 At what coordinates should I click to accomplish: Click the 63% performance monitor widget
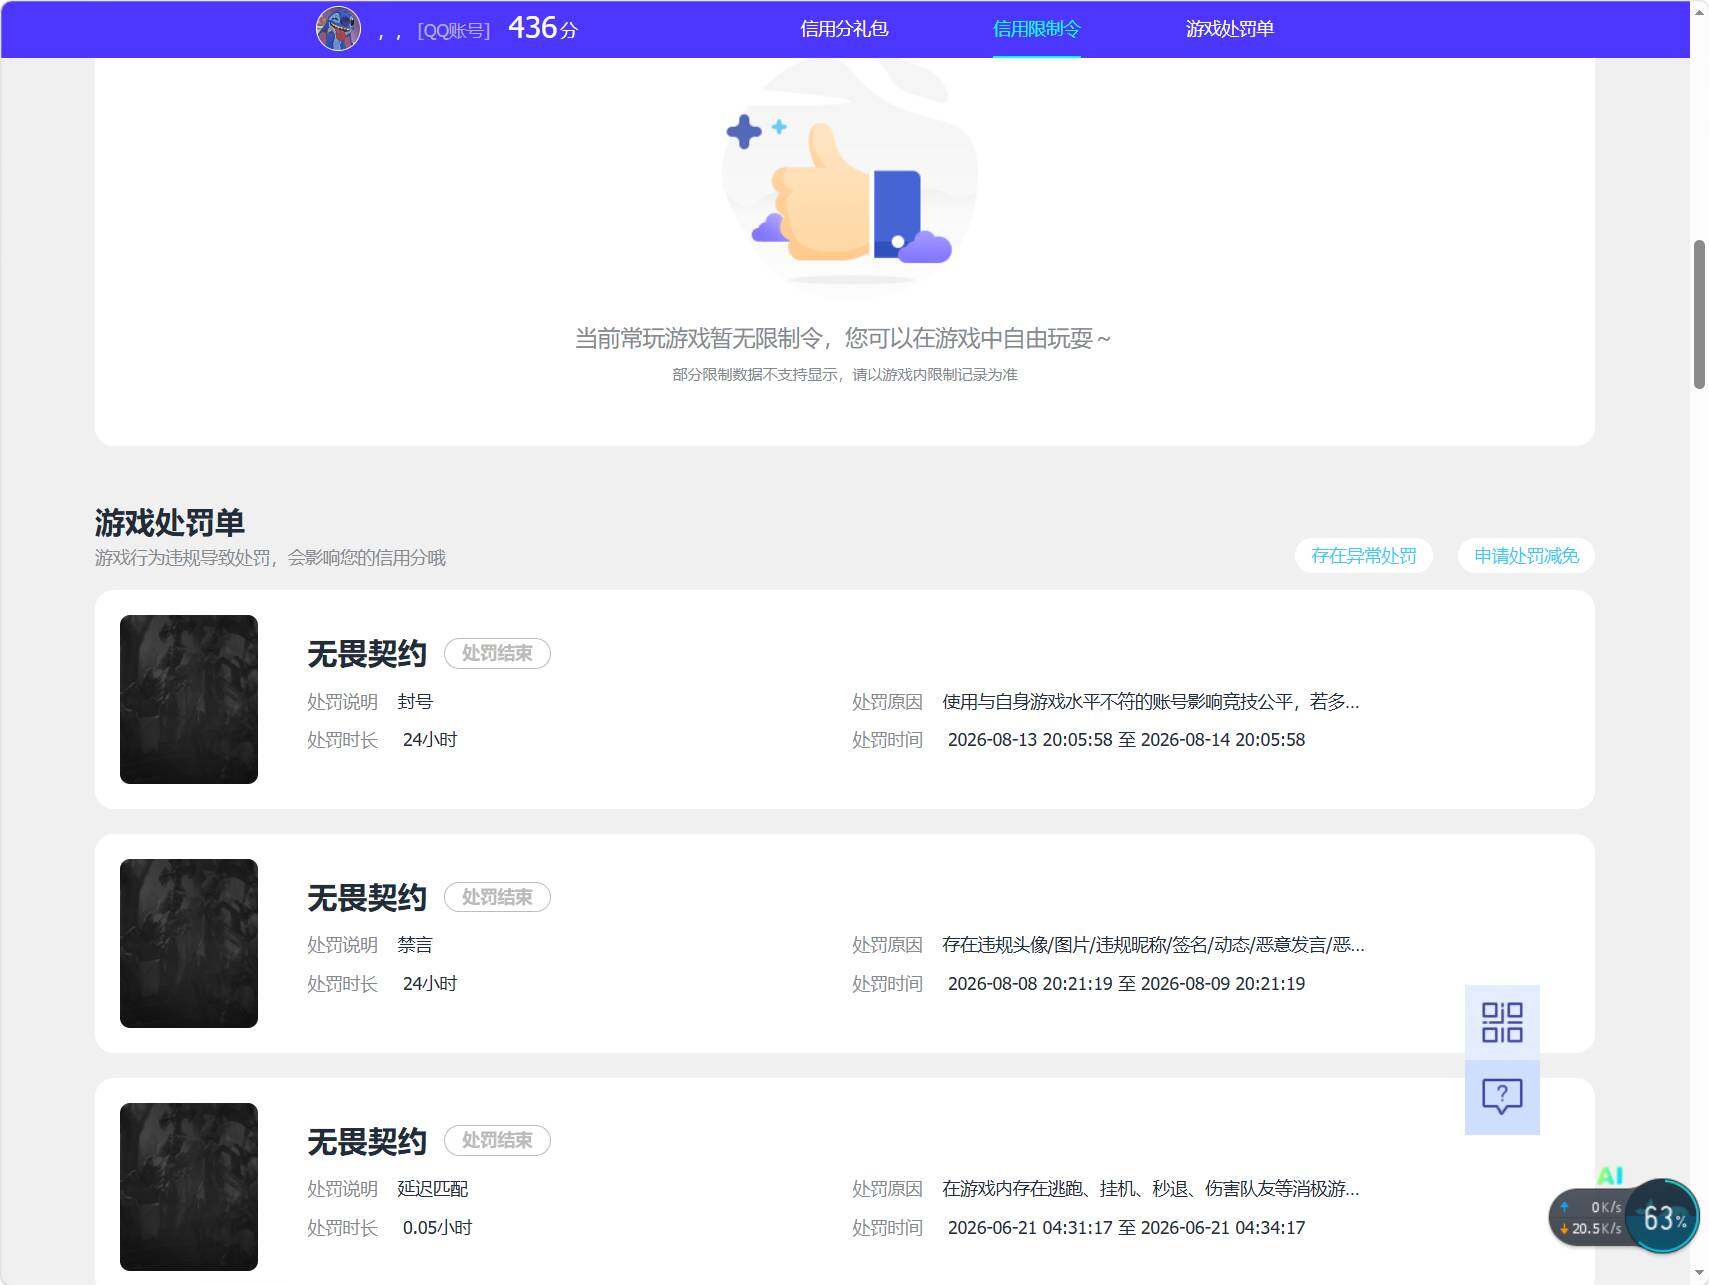click(1662, 1216)
